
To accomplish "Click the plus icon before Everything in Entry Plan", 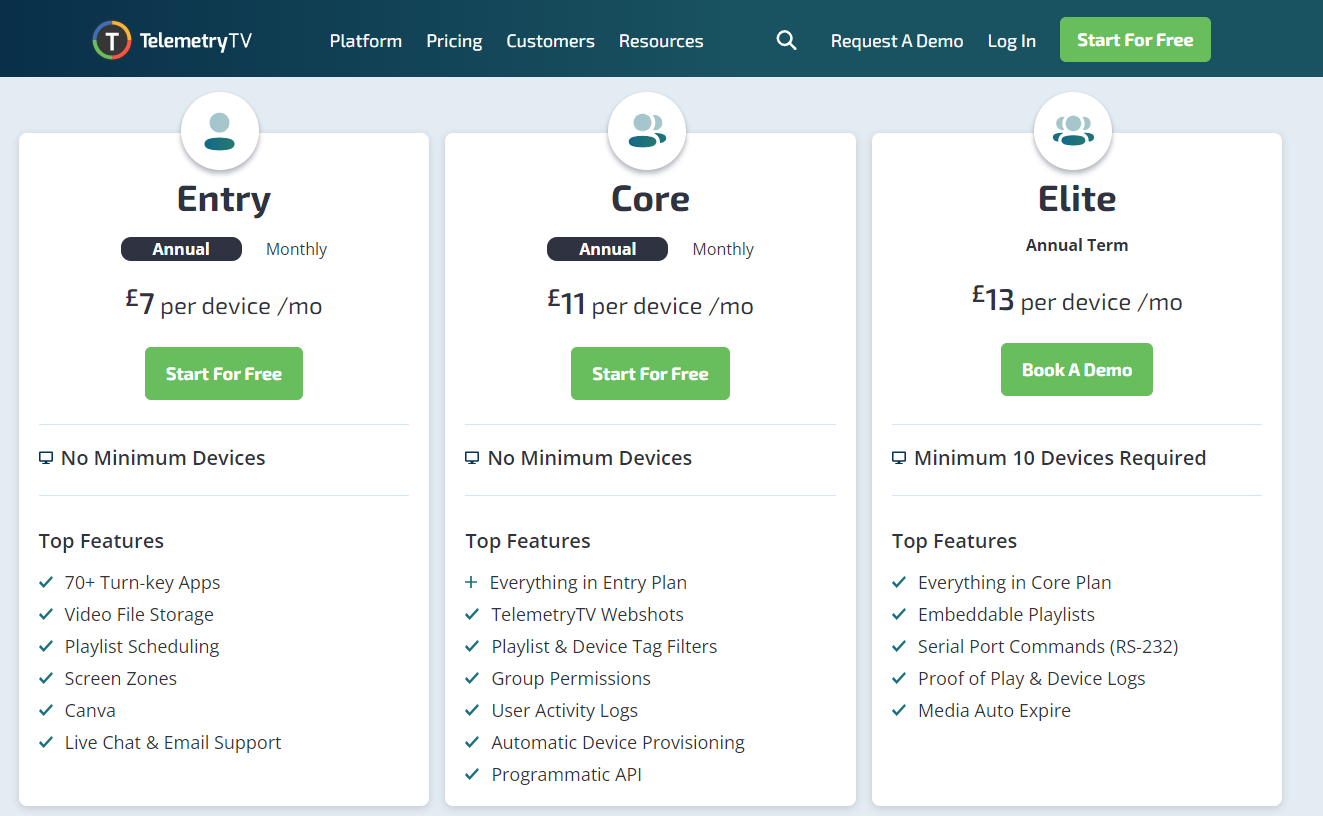I will pos(472,582).
